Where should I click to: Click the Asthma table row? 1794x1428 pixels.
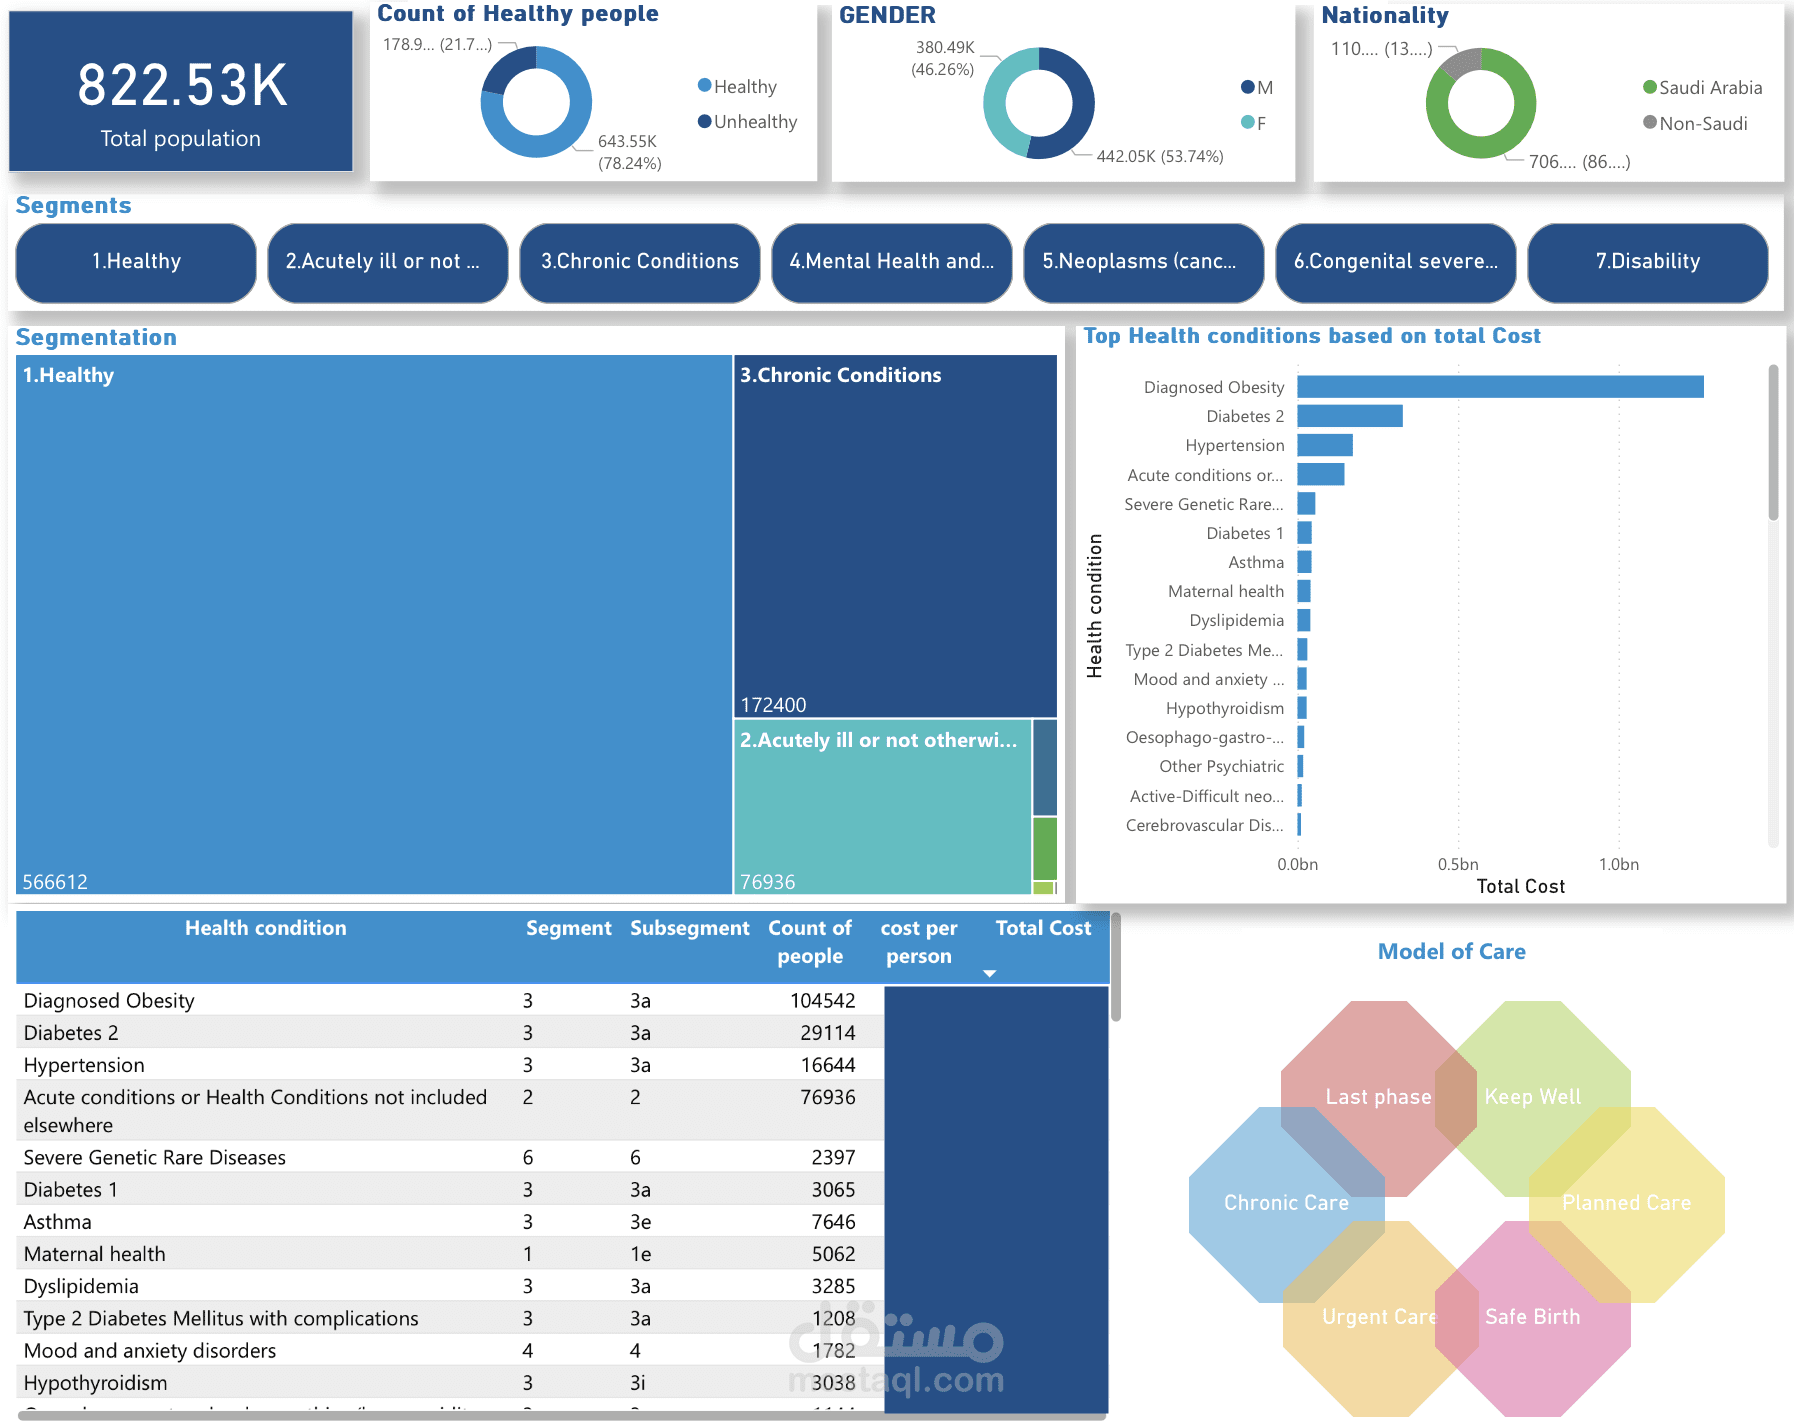pyautogui.click(x=450, y=1222)
